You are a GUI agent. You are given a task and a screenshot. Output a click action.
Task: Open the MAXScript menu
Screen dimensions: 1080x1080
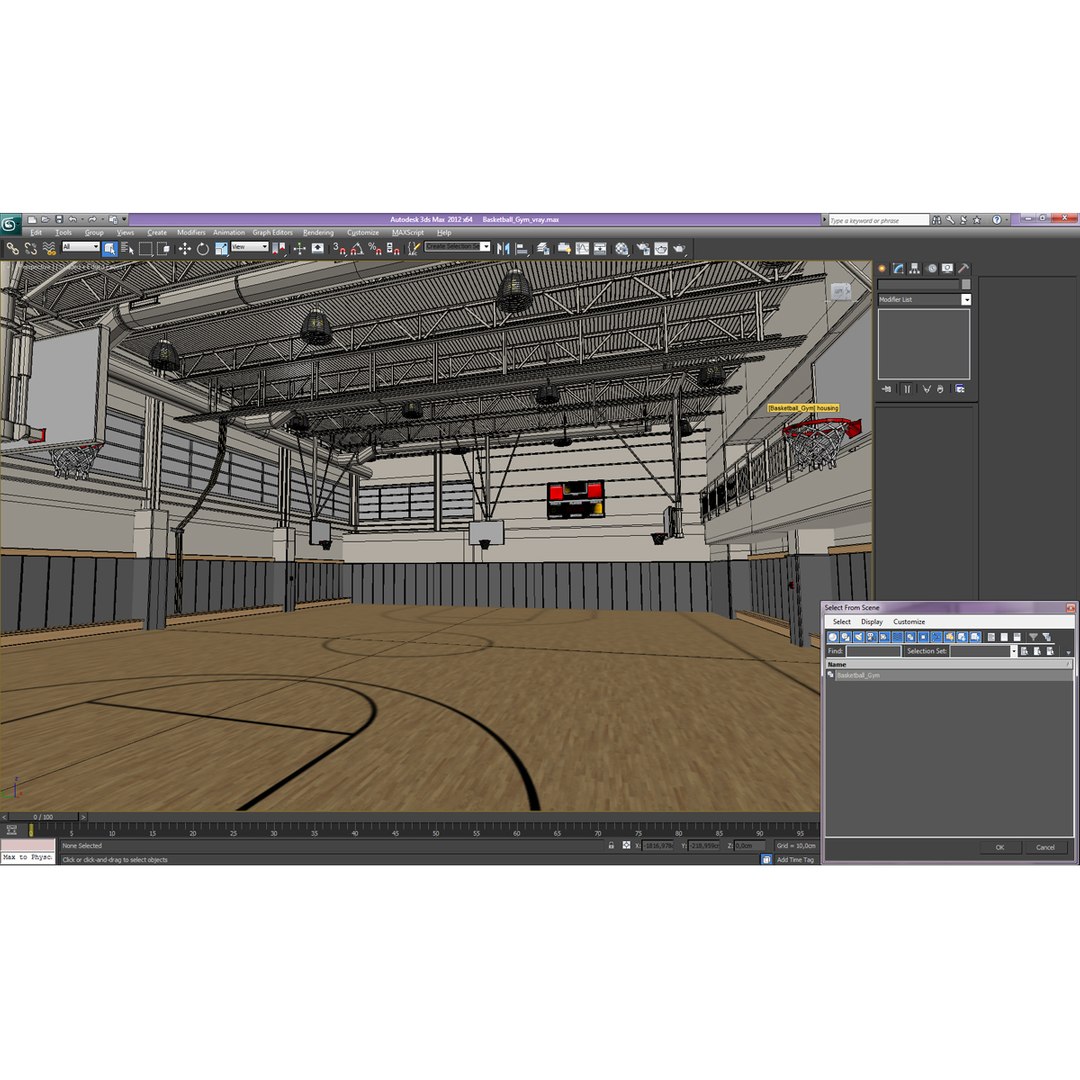pos(408,233)
